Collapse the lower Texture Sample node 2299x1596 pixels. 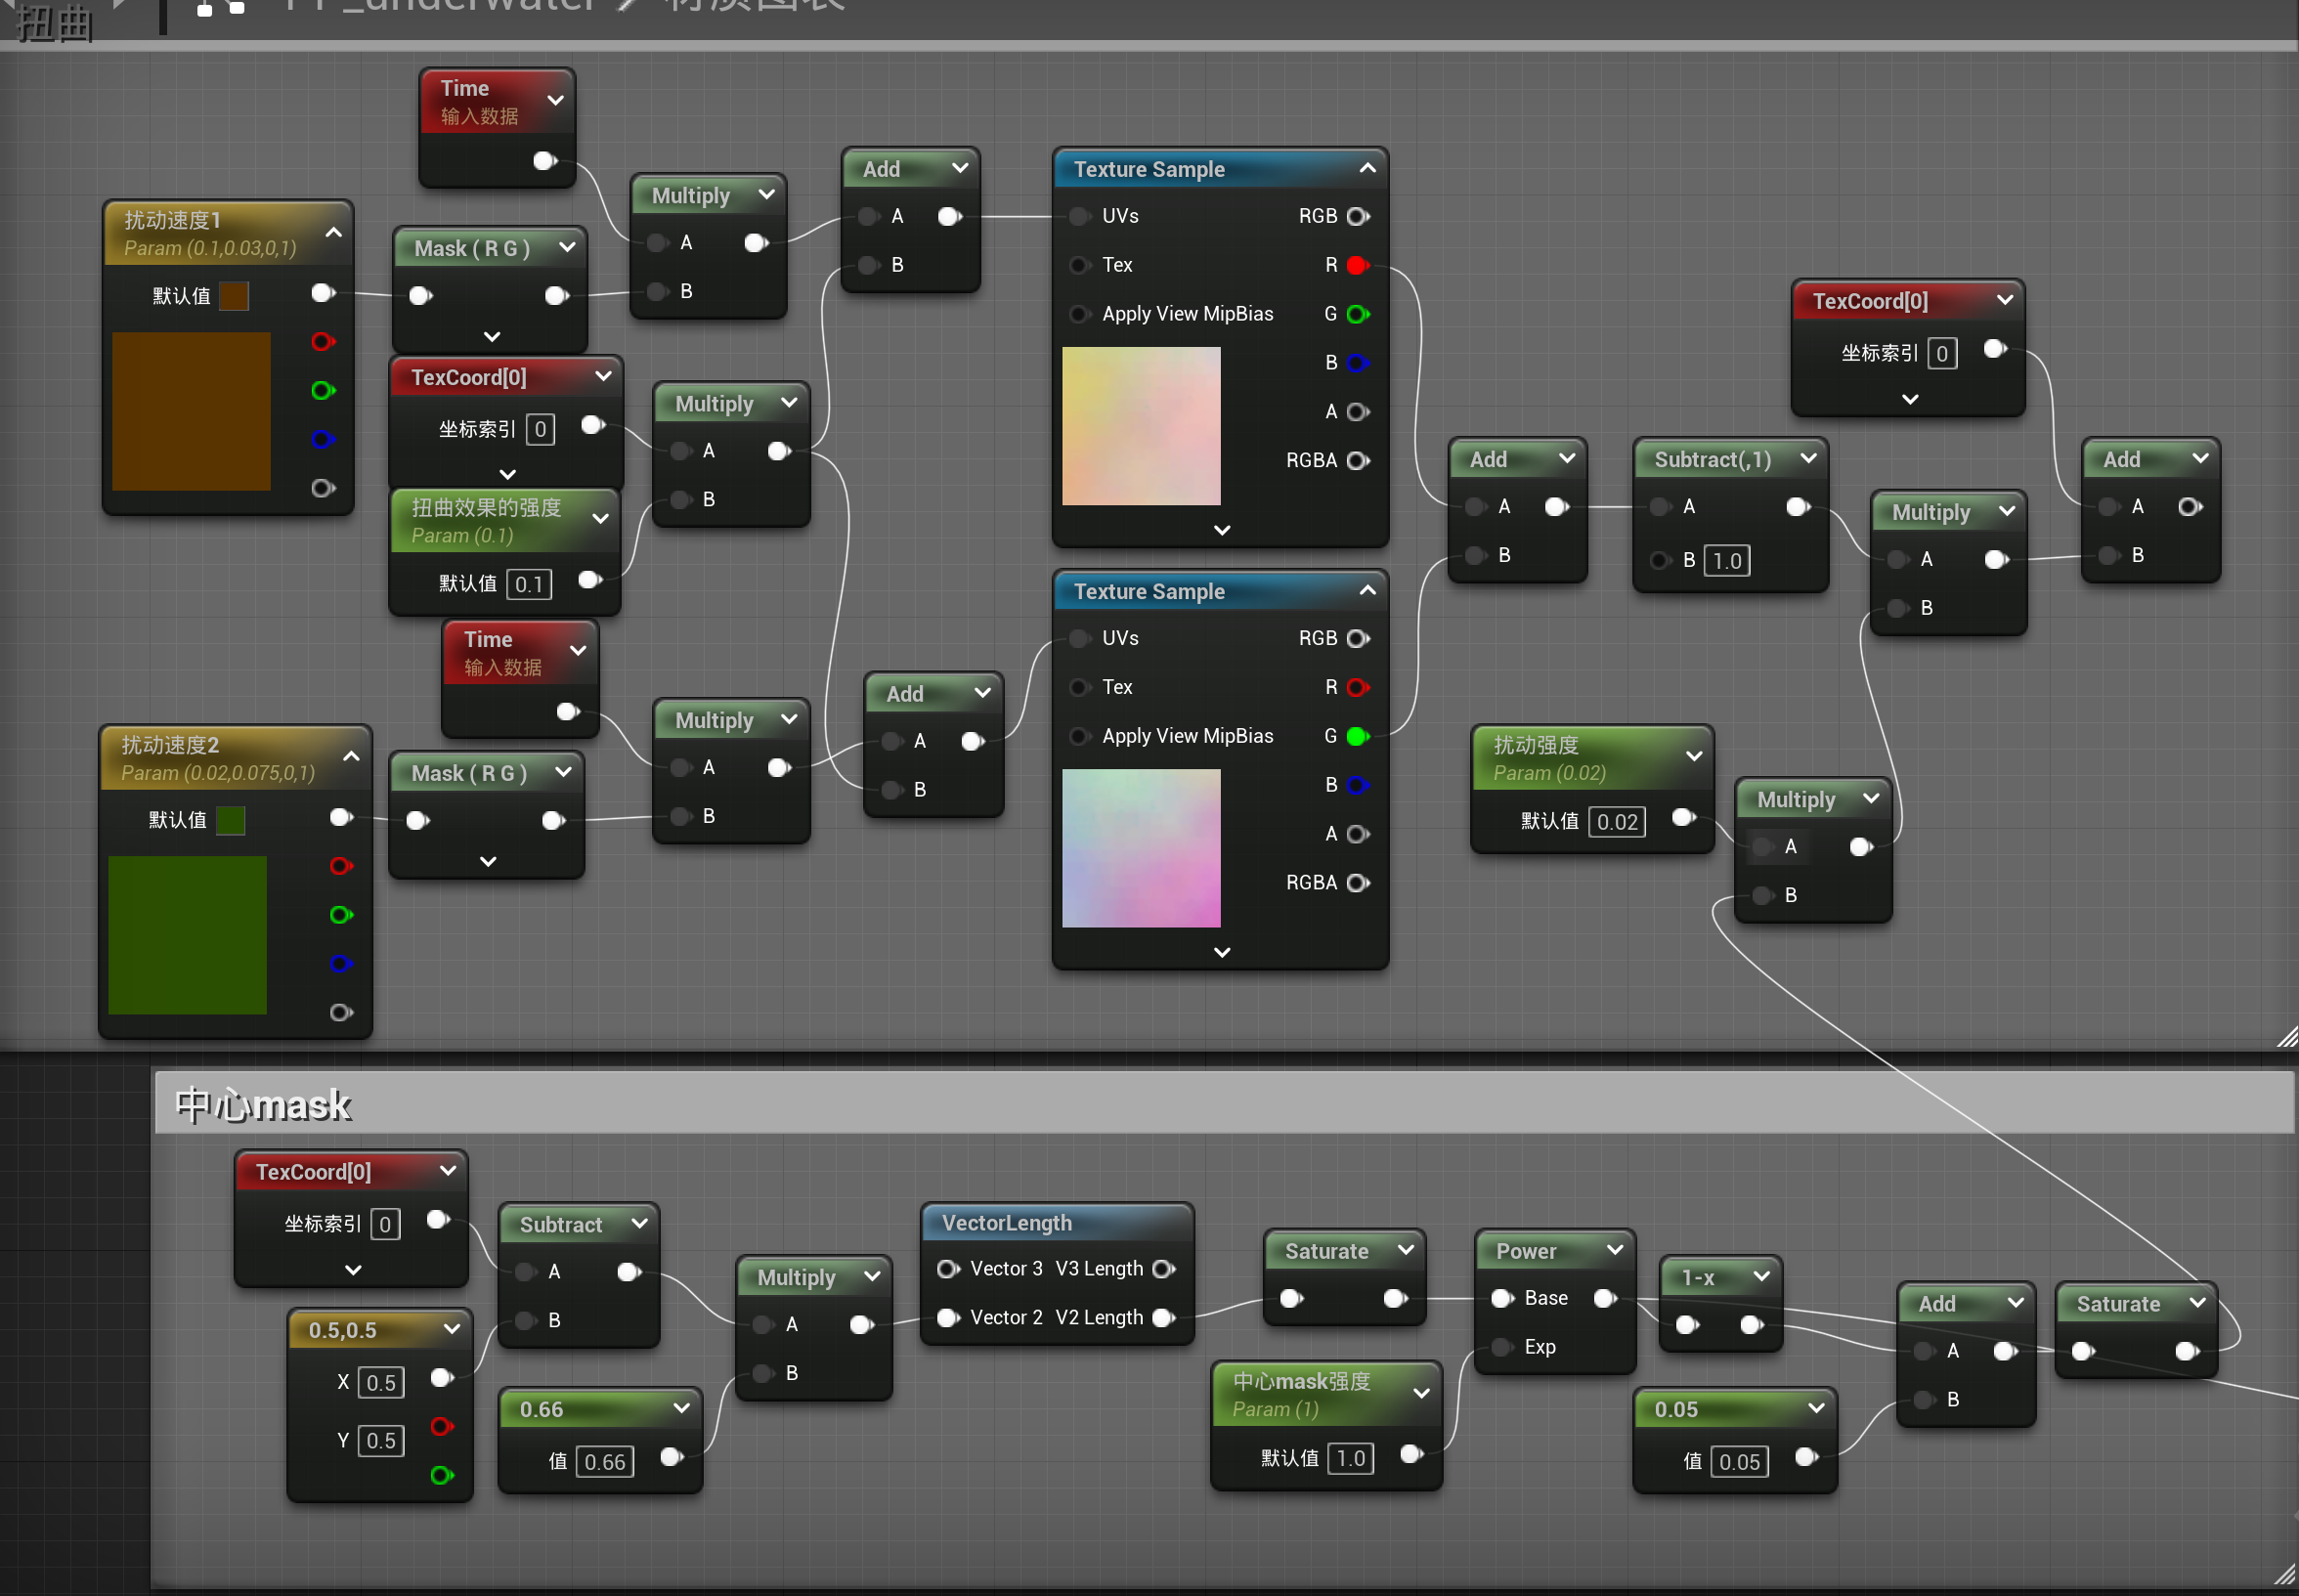click(1367, 591)
